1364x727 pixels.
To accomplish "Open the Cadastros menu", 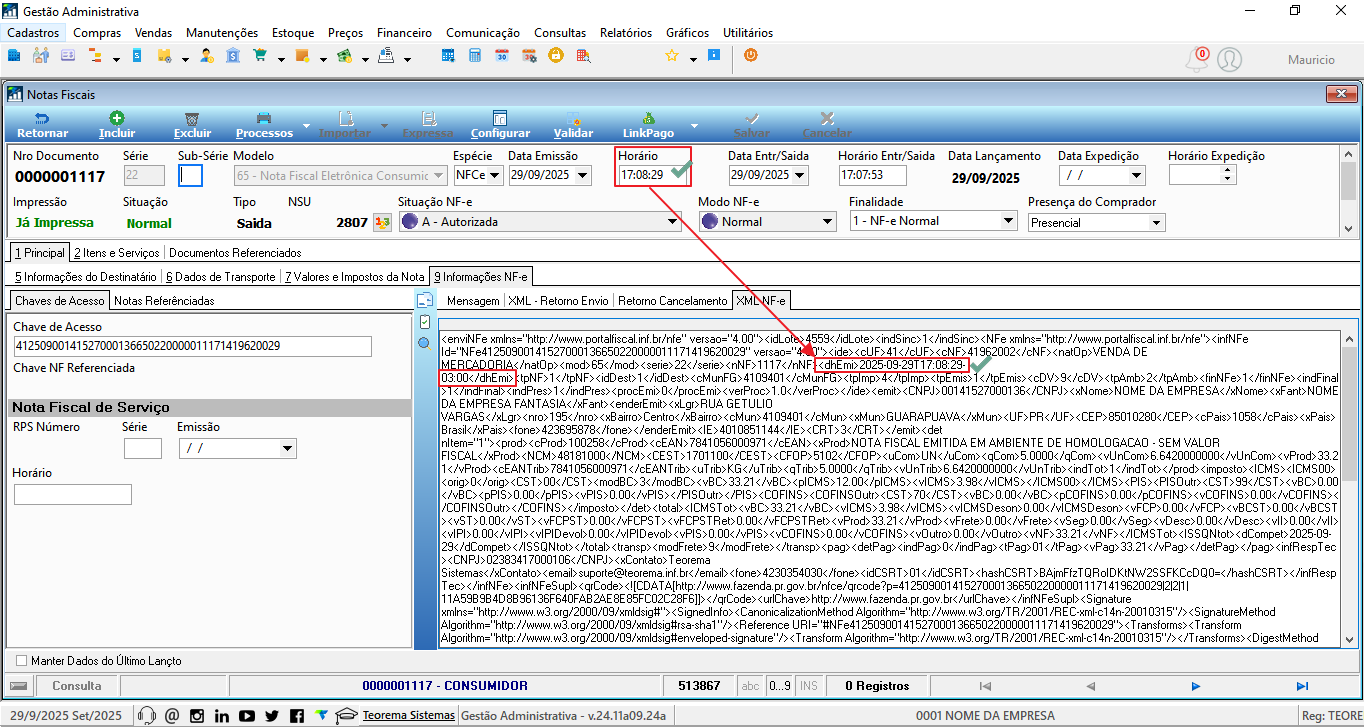I will (x=33, y=33).
